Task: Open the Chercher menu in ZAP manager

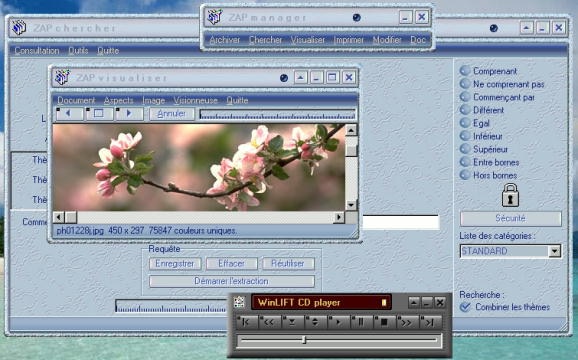Action: pos(265,40)
